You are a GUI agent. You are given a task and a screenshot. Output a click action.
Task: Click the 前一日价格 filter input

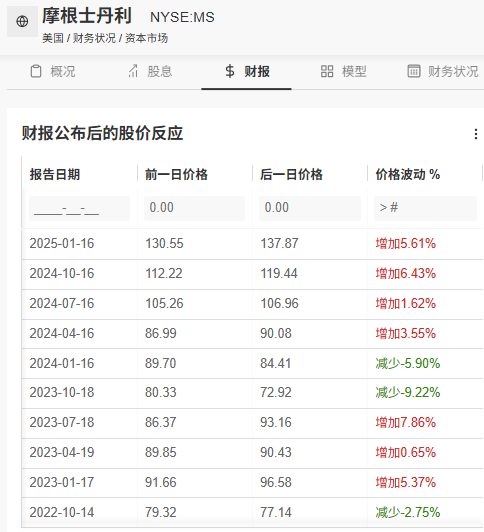[x=194, y=208]
